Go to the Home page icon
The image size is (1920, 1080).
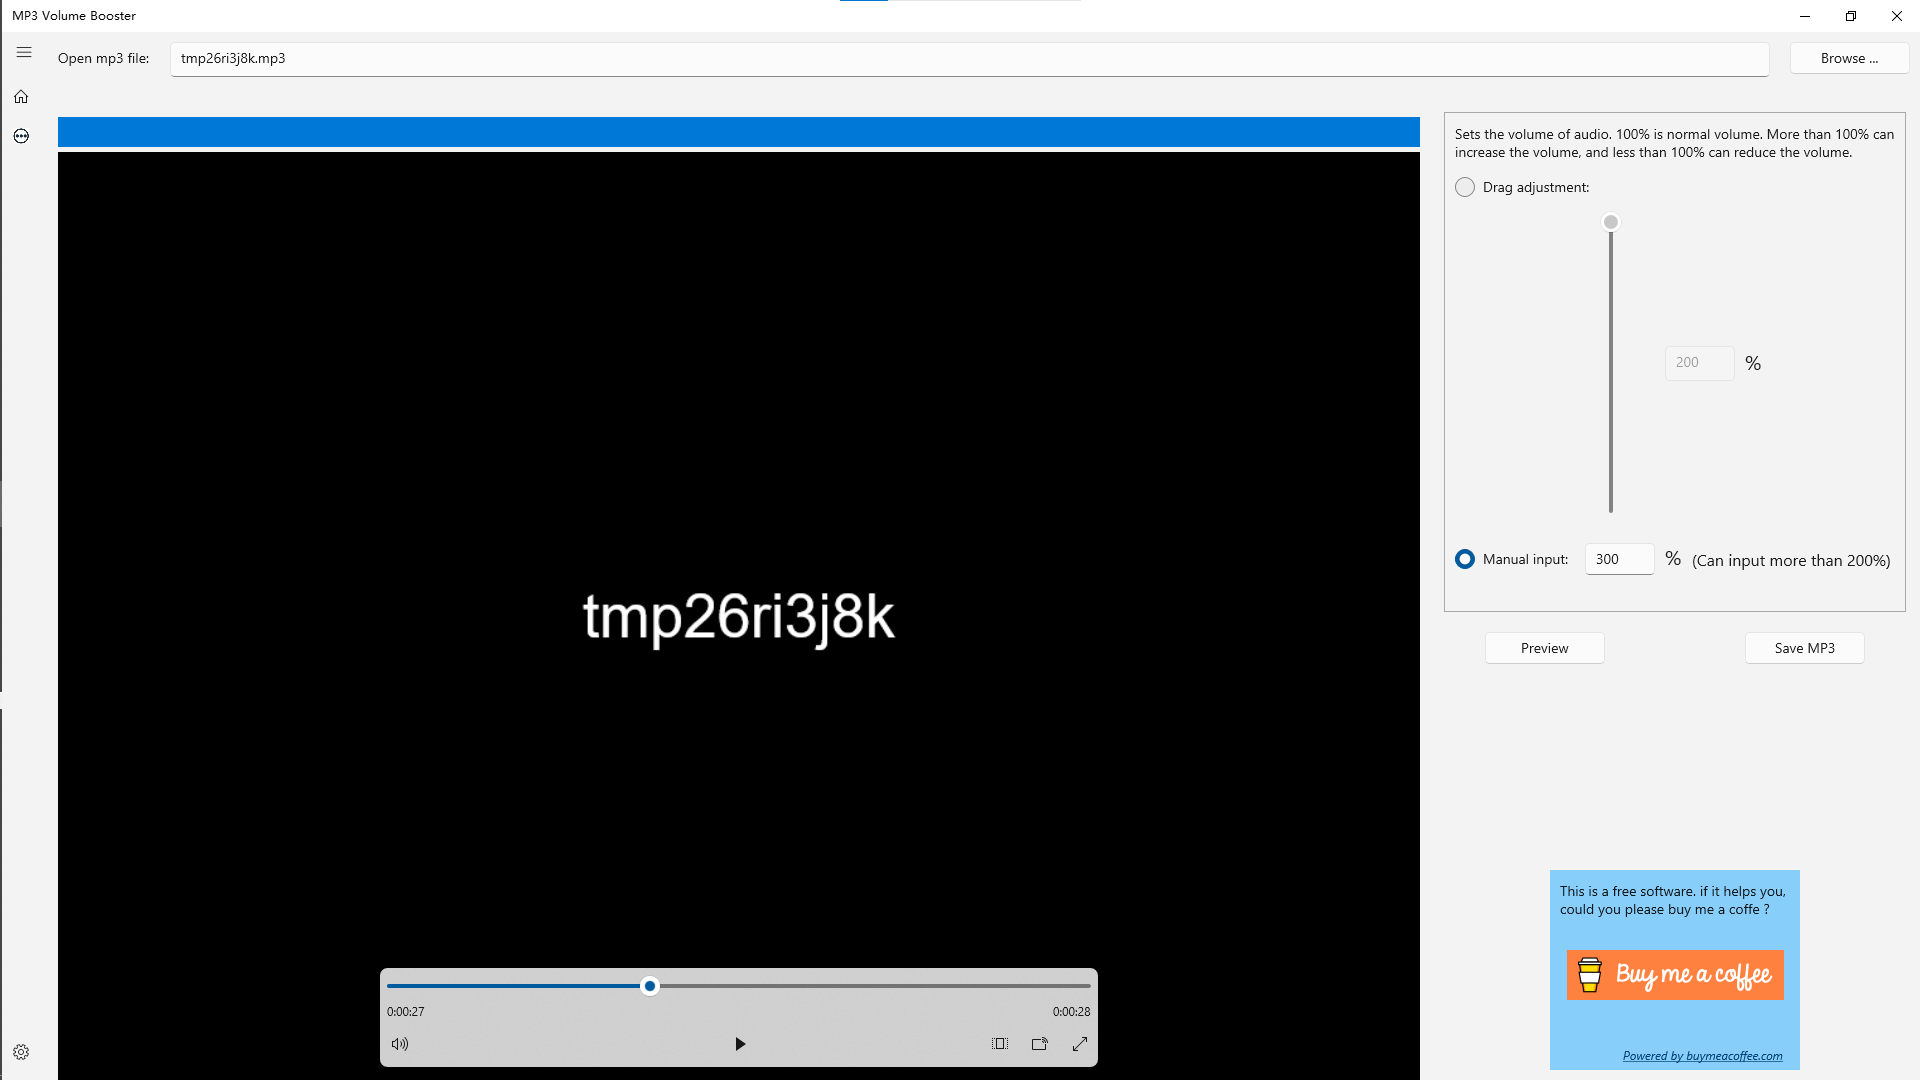[x=21, y=97]
